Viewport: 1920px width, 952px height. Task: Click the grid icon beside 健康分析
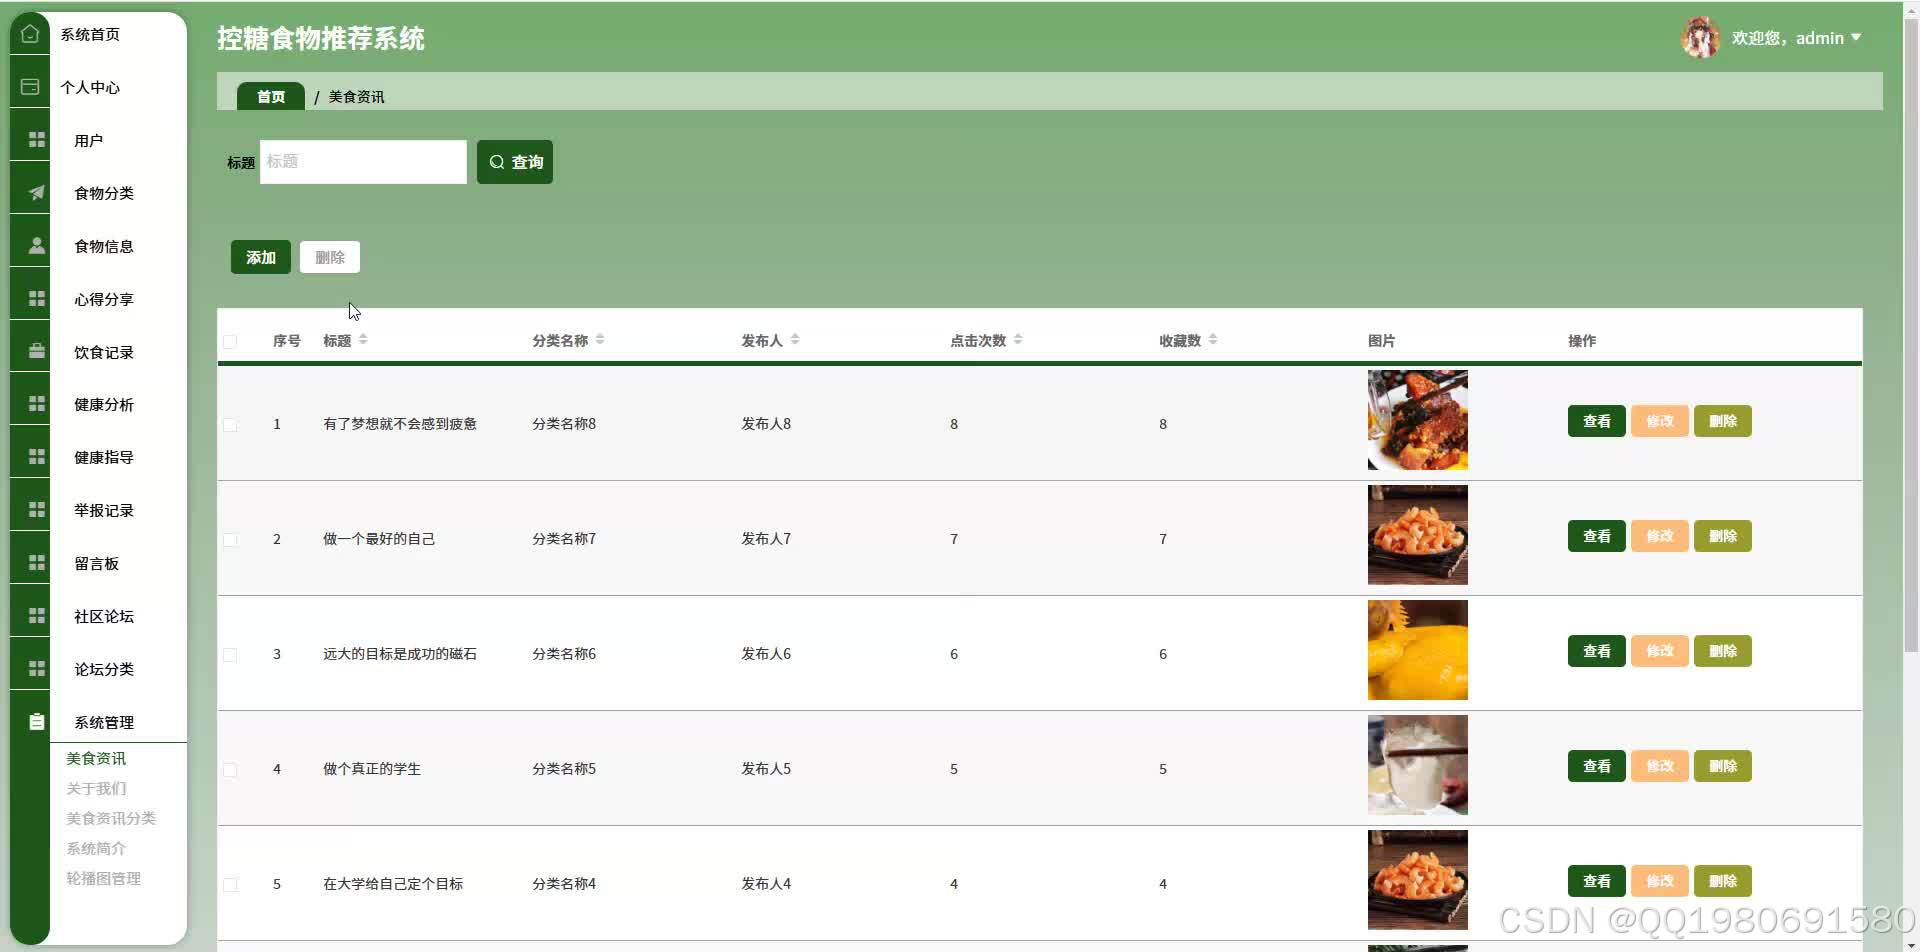click(37, 404)
